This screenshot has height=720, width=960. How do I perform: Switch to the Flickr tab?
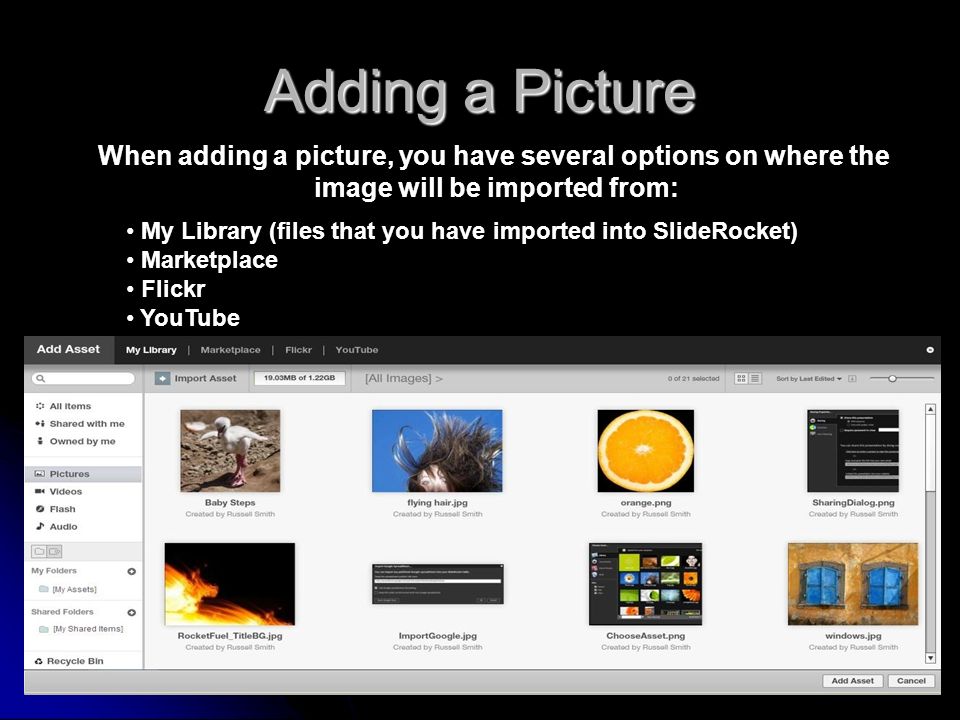point(298,350)
